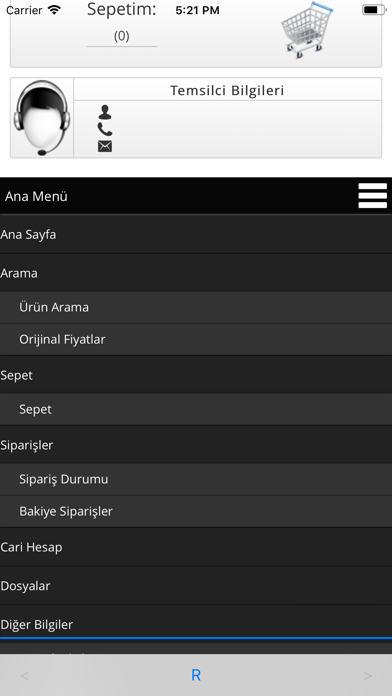This screenshot has height=696, width=392.
Task: Collapse the Arama menu section
Action: click(196, 273)
